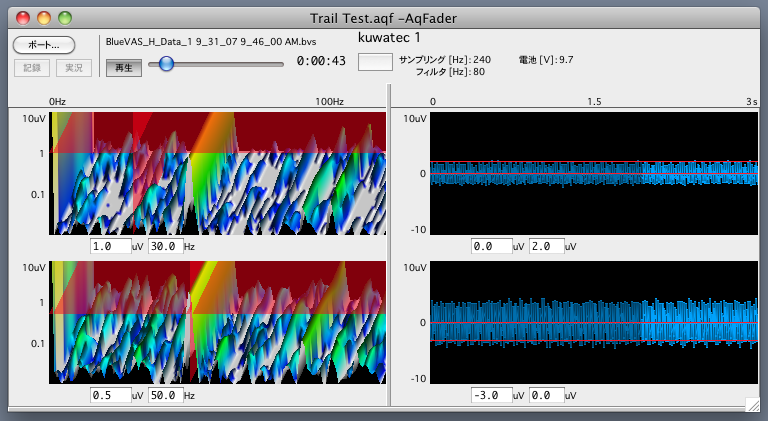Click the 1.0 uV threshold field
Screen dimensions: 768x421
click(110, 246)
